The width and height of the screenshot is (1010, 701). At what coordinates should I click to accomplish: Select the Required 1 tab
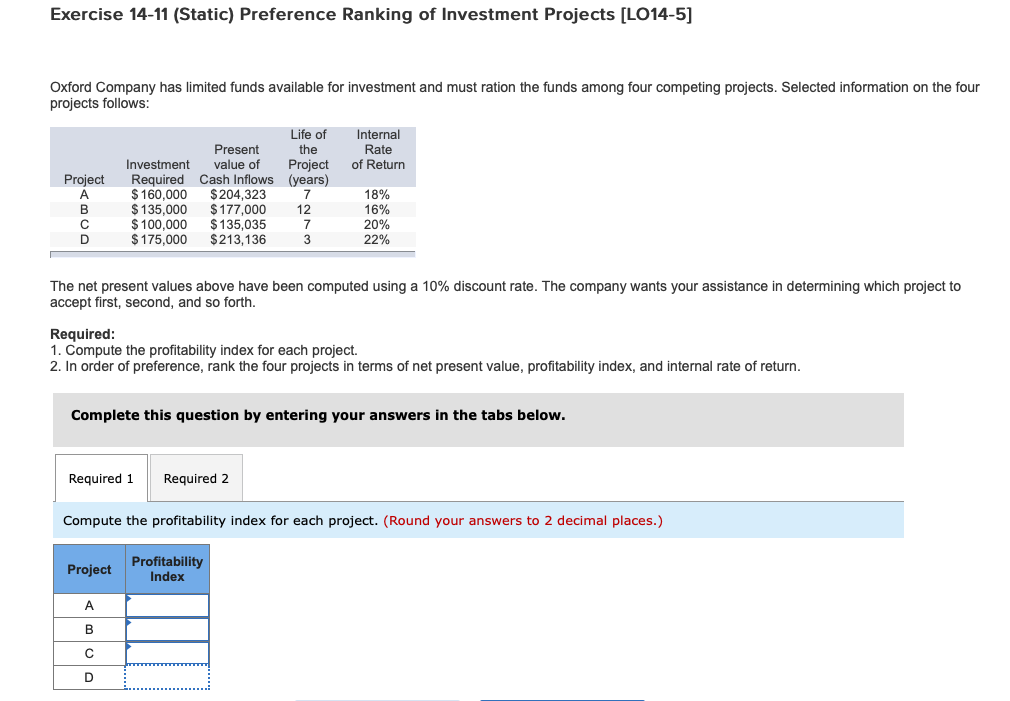coord(101,477)
